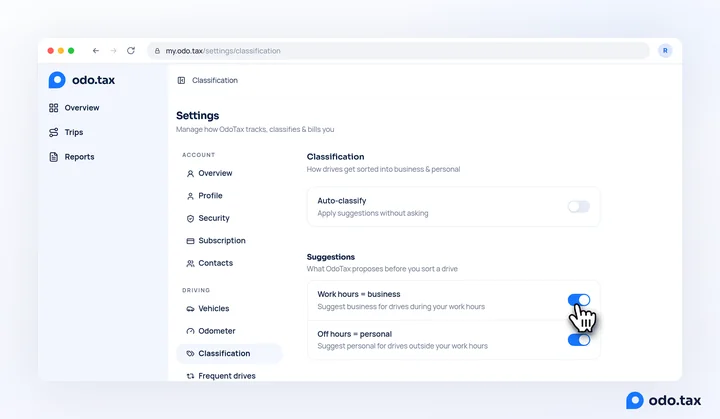The height and width of the screenshot is (419, 720).
Task: Click the lock icon in address bar
Action: coord(157,51)
